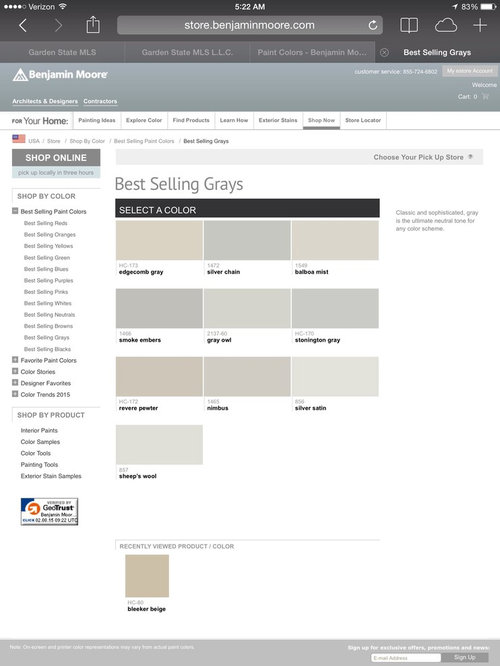Switch to Paint Colors - Benjamin Moore tab

[312, 52]
